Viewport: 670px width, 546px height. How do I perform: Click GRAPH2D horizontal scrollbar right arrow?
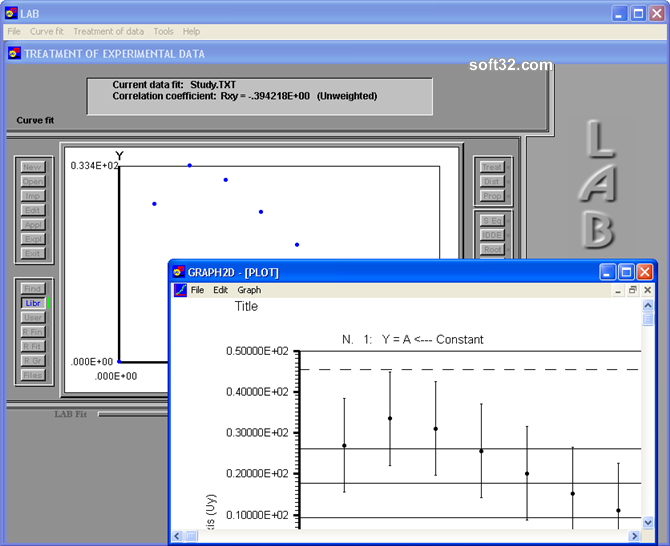click(635, 536)
